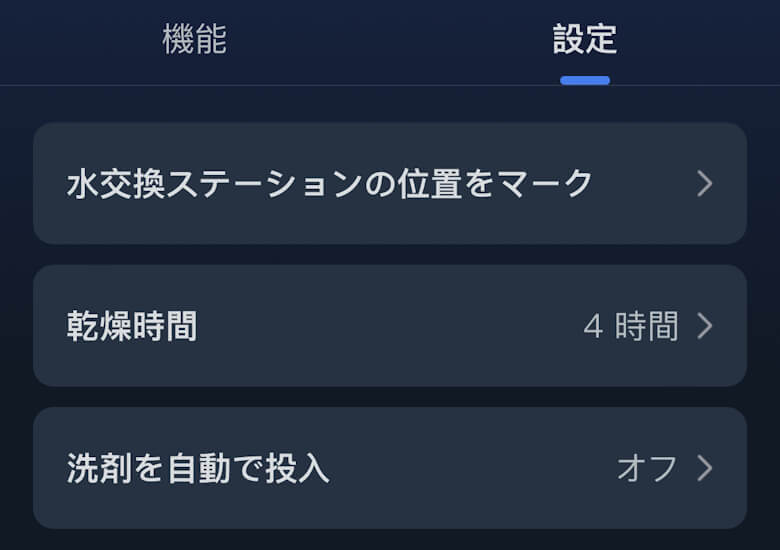Switch to the 機能 tab
This screenshot has height=550, width=780.
coord(194,40)
